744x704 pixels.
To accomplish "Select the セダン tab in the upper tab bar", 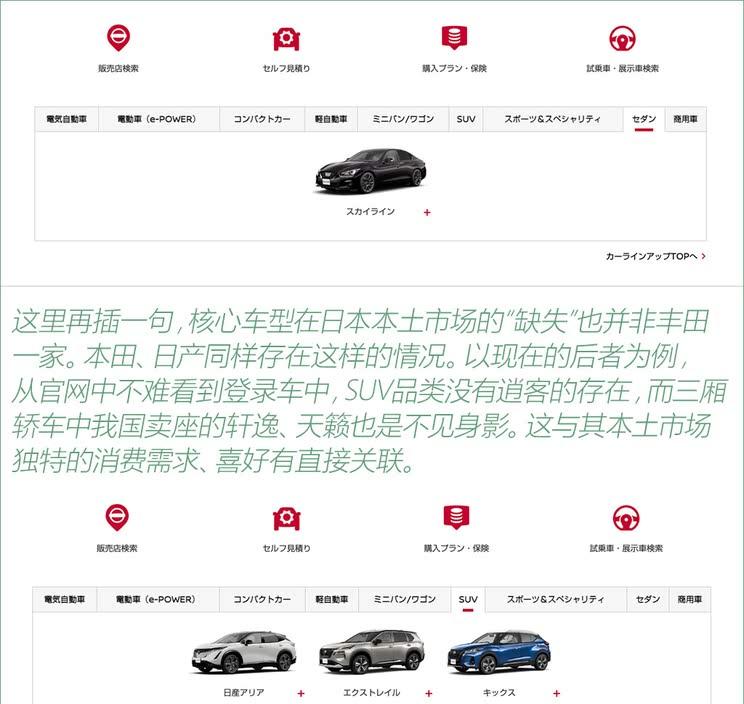I will tap(644, 119).
